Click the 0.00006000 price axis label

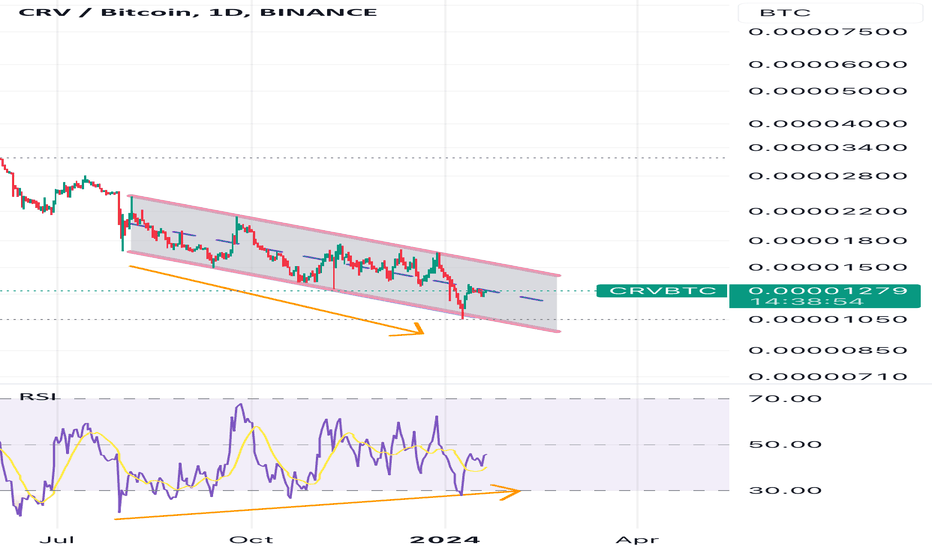coord(828,64)
